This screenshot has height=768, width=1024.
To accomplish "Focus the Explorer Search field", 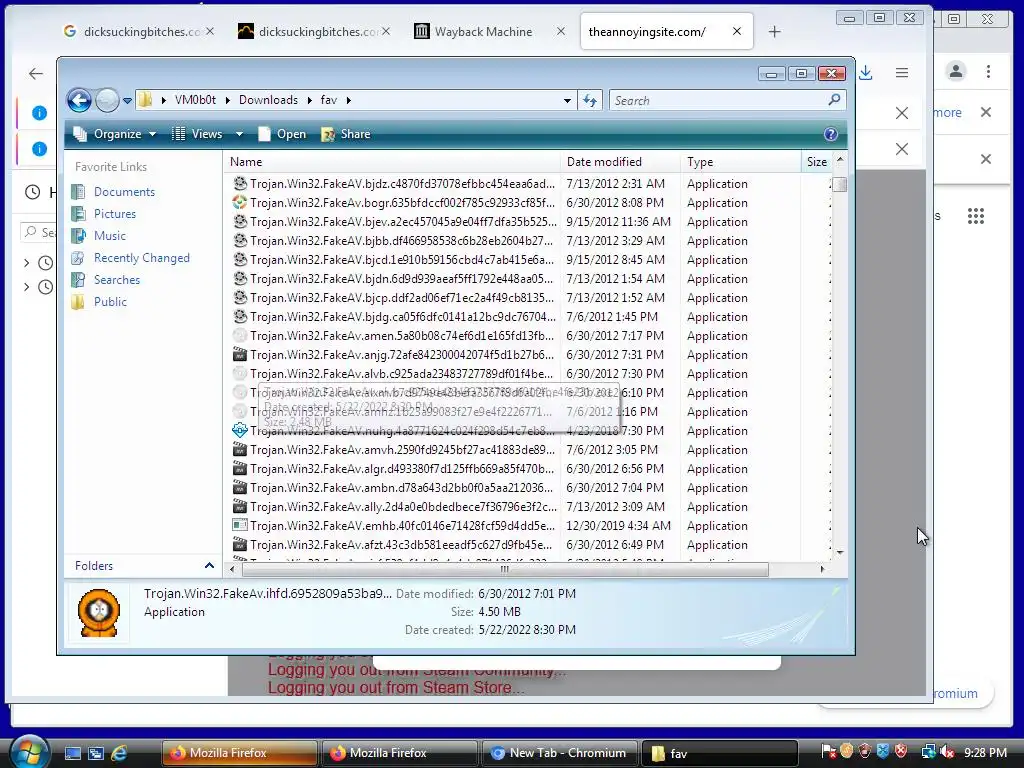I will tap(728, 101).
